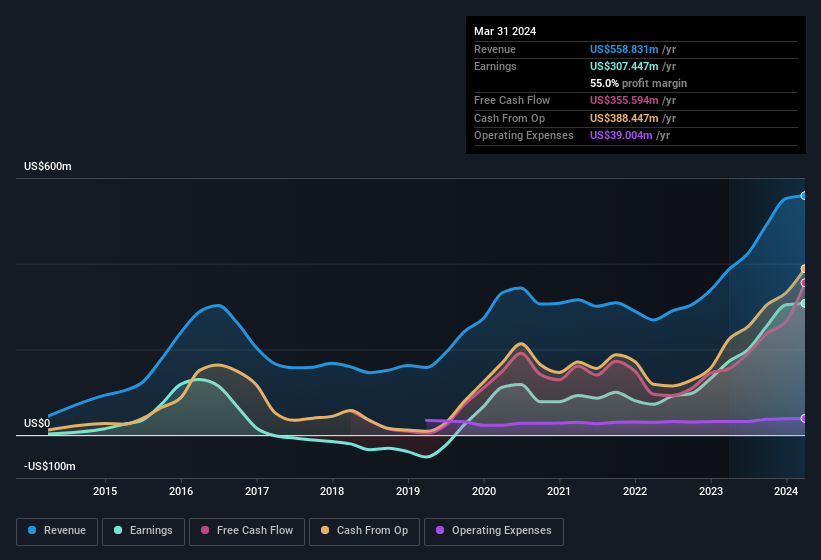Click the blue Revenue legend dot
Screen dimensions: 821x560
pyautogui.click(x=33, y=530)
